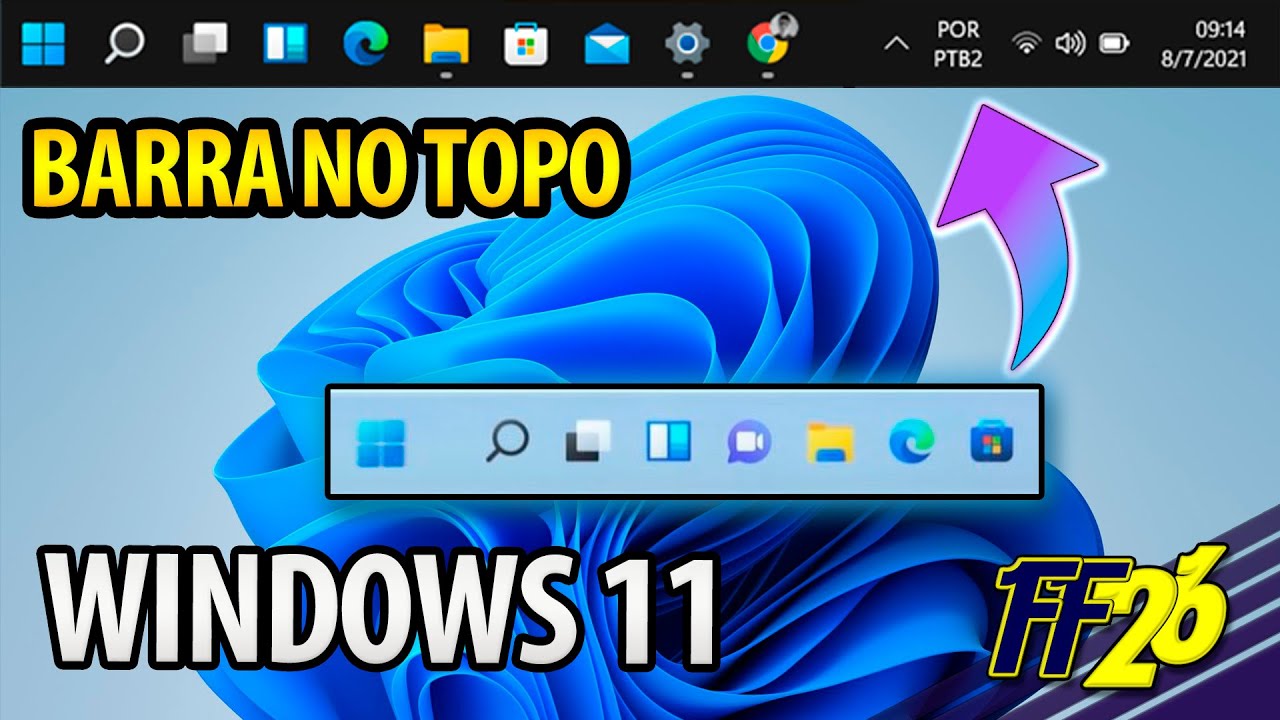Check the battery tray icon
1280x720 pixels.
pyautogui.click(x=1114, y=44)
